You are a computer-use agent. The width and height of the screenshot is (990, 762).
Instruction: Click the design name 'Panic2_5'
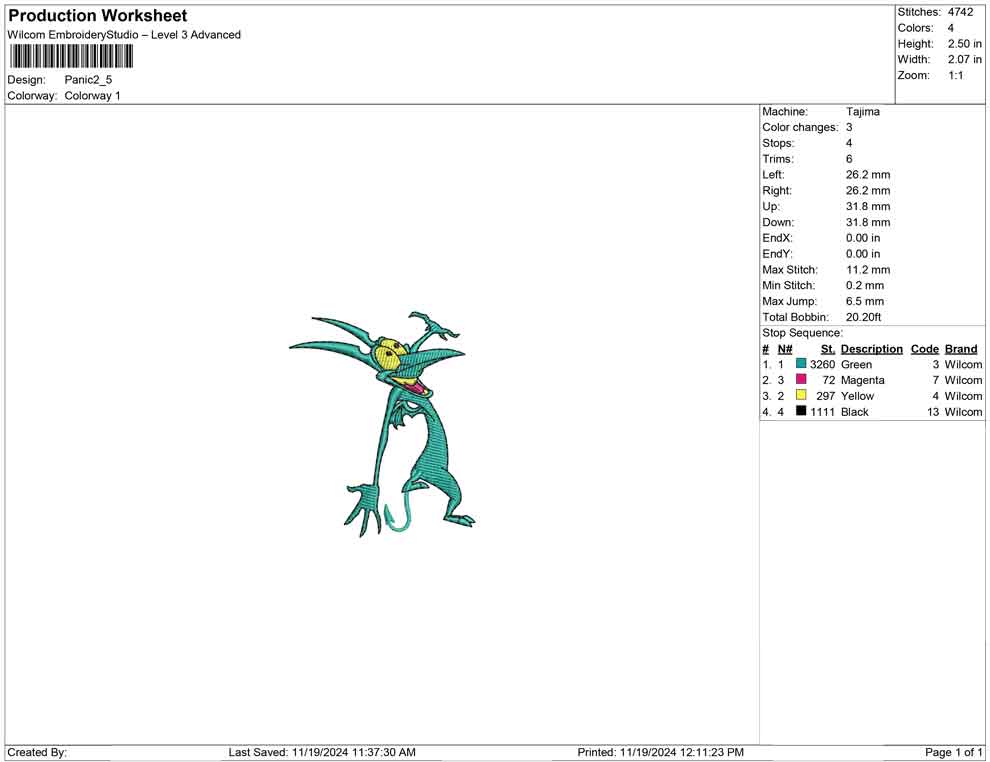tap(88, 80)
